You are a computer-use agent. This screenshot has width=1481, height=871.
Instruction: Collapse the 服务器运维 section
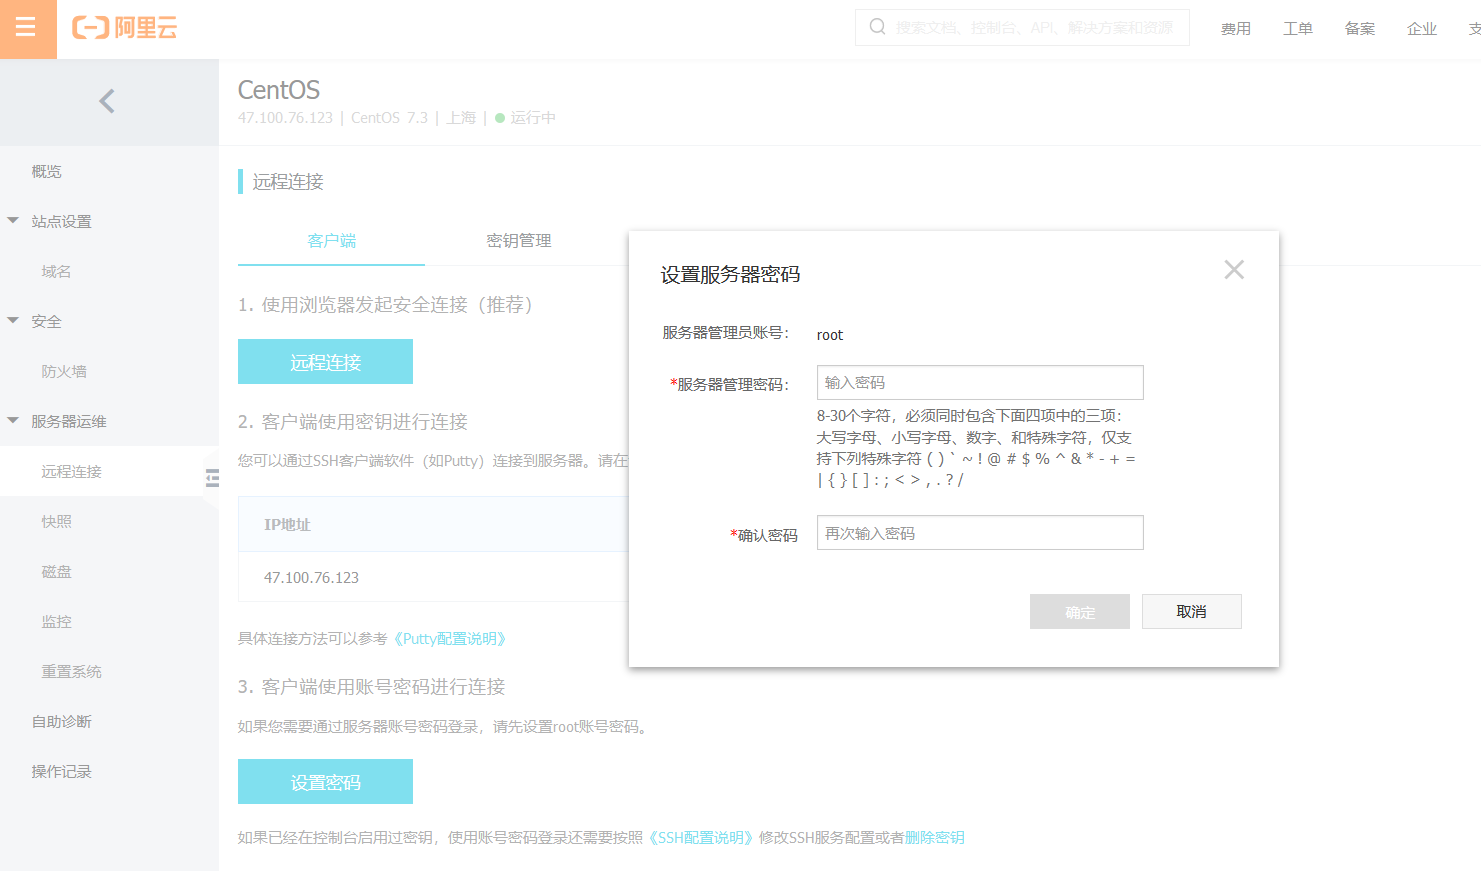pyautogui.click(x=11, y=421)
